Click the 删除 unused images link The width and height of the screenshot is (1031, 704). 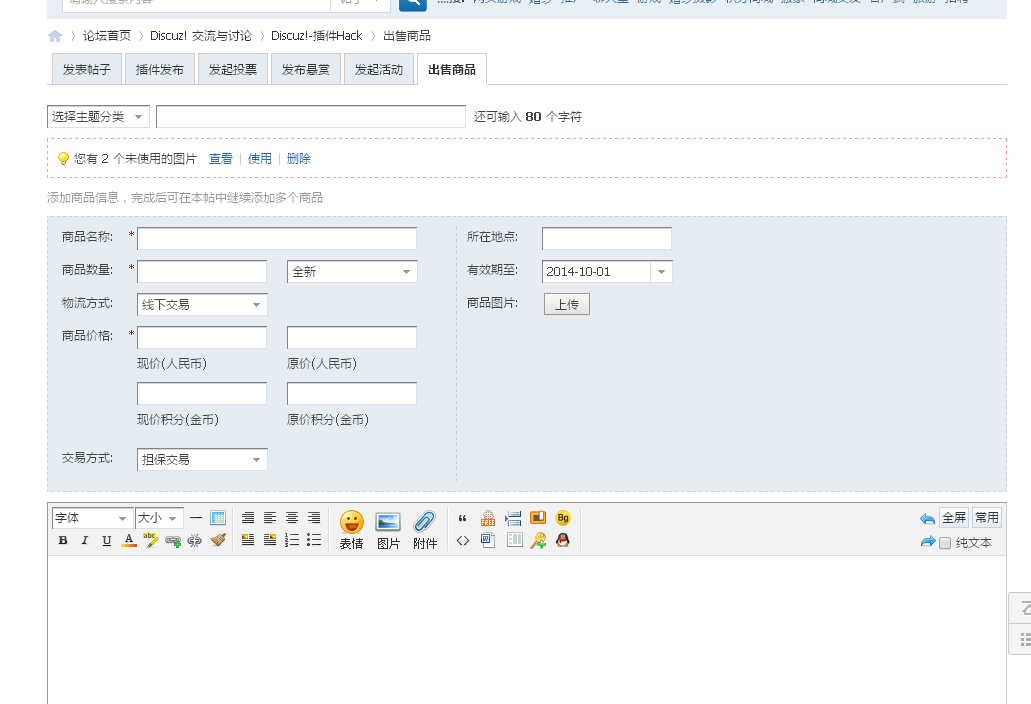pyautogui.click(x=299, y=158)
